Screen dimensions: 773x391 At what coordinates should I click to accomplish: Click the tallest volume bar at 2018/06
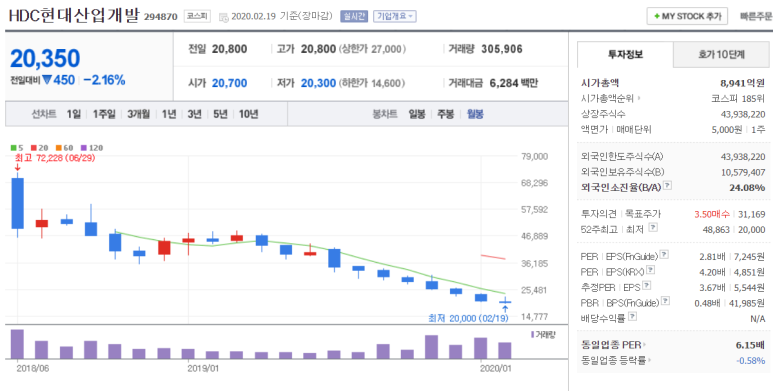point(18,344)
